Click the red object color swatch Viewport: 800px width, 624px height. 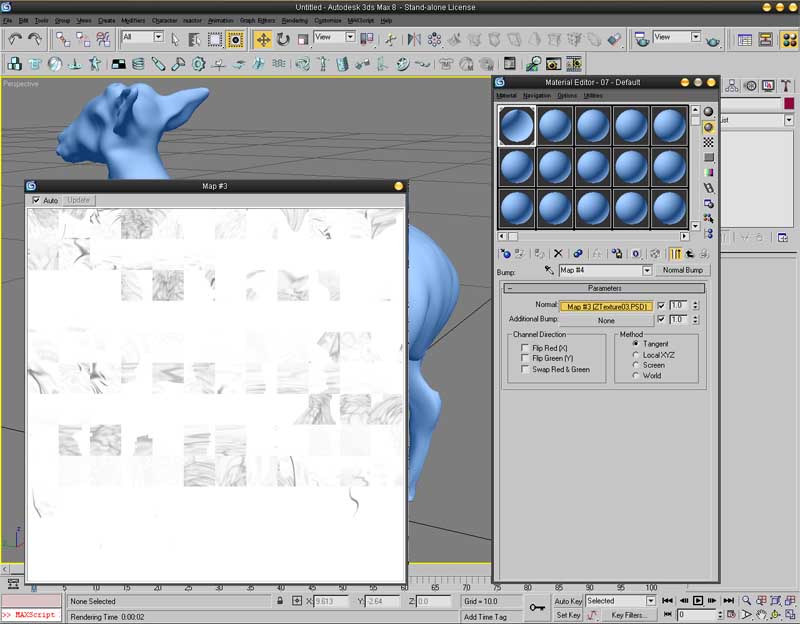(789, 104)
